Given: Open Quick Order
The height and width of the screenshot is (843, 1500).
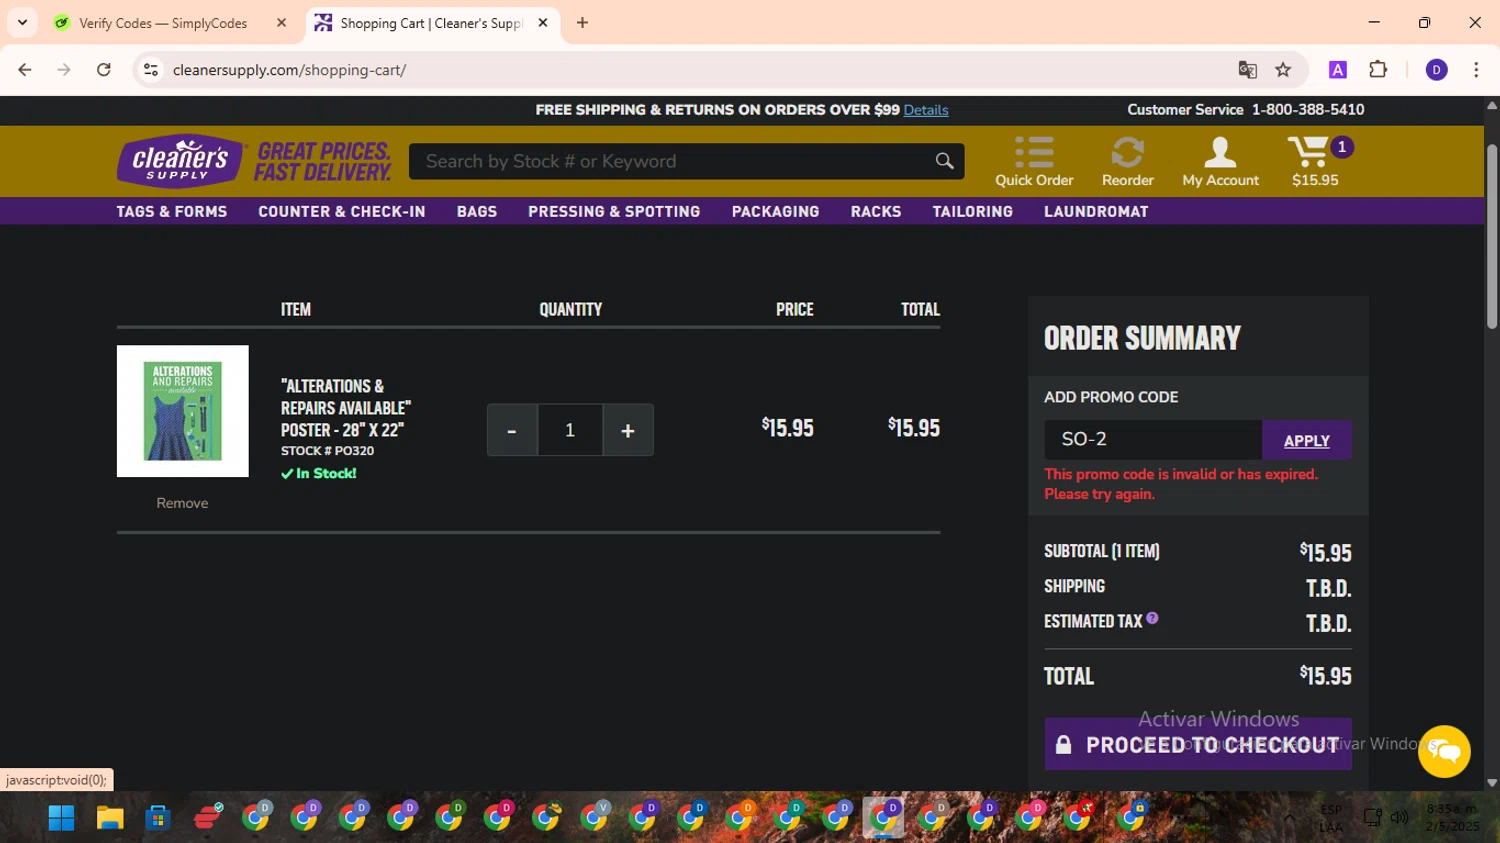Looking at the screenshot, I should pyautogui.click(x=1034, y=161).
